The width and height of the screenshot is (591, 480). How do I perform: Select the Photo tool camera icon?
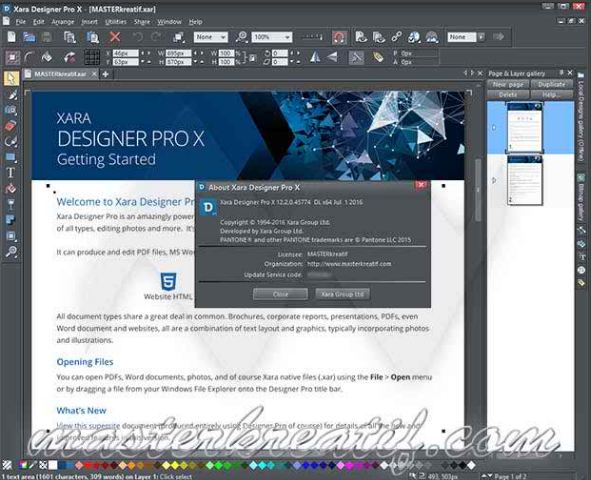click(11, 110)
